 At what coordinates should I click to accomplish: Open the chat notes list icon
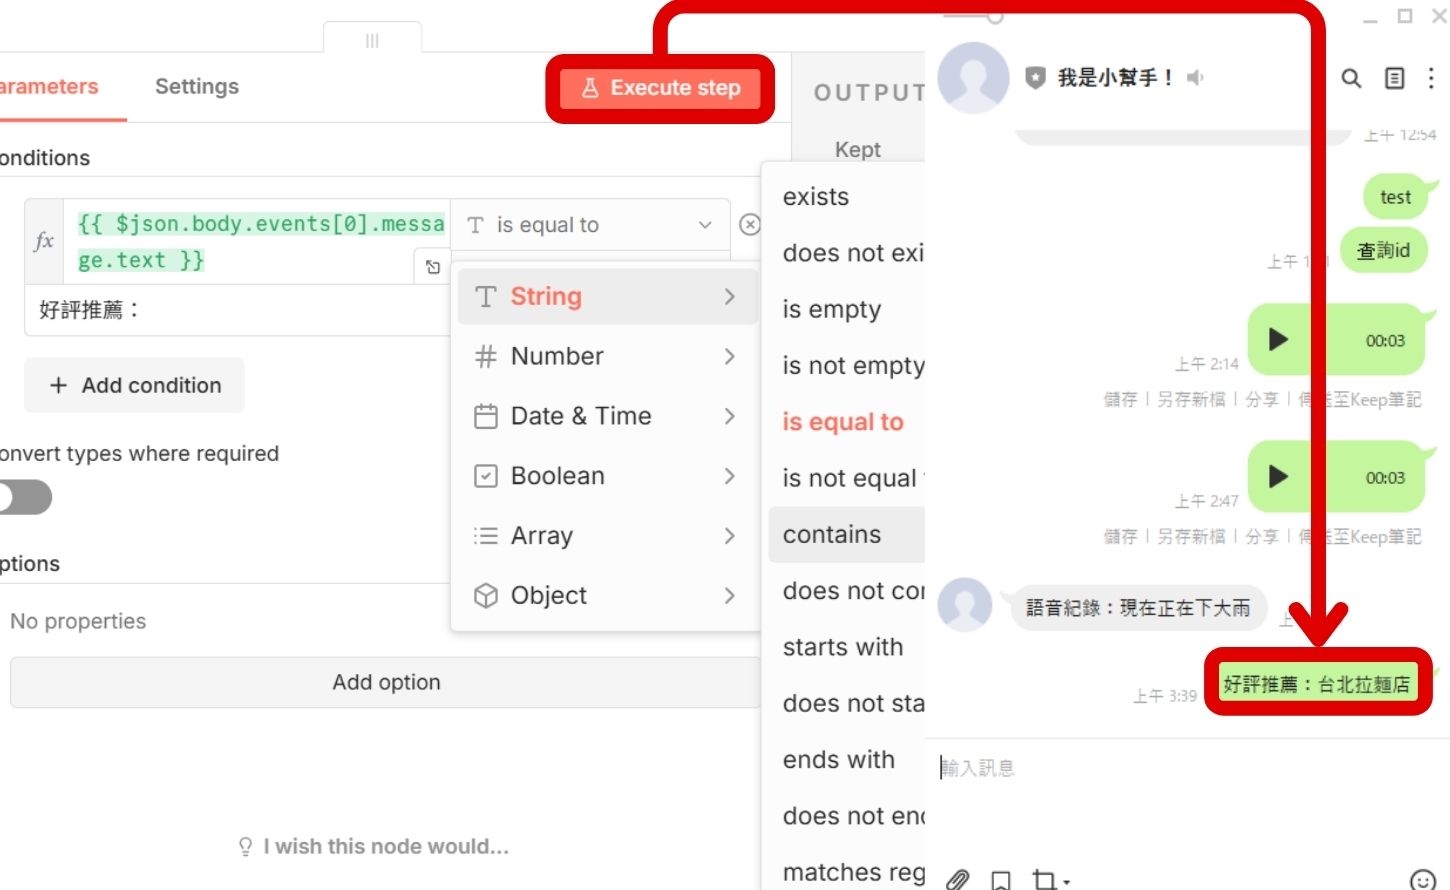[1394, 78]
